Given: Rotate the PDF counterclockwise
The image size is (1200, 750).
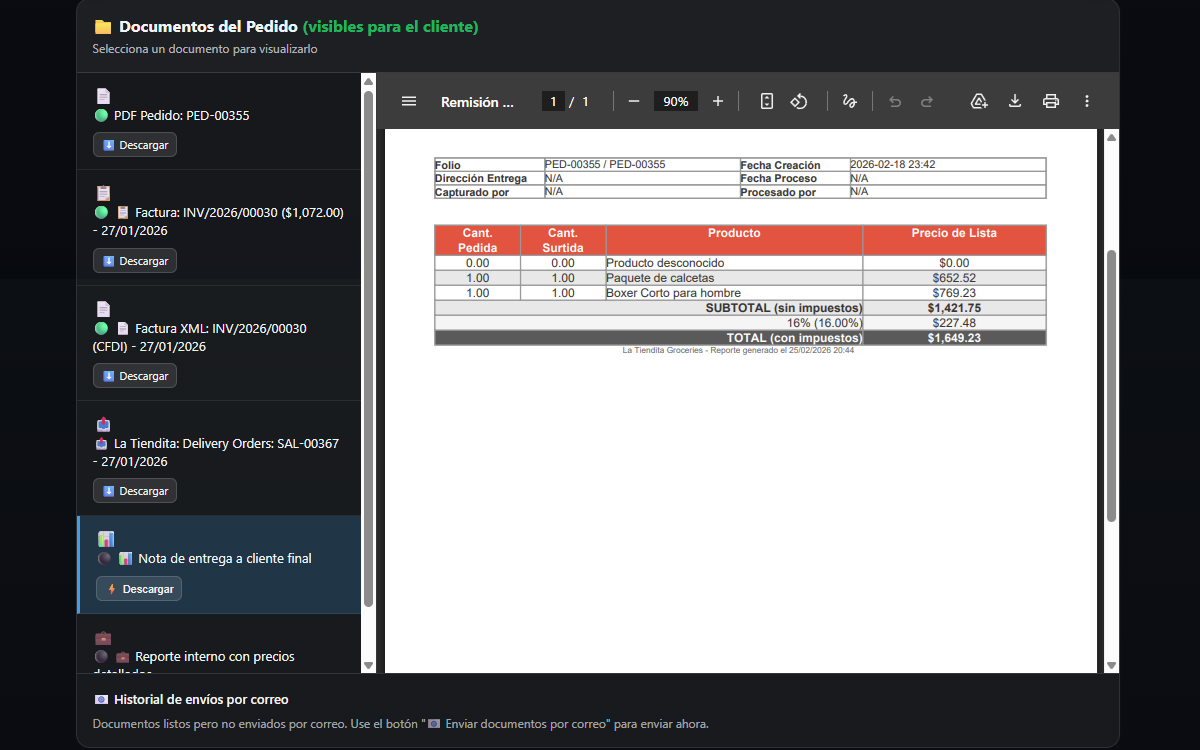Looking at the screenshot, I should 799,101.
